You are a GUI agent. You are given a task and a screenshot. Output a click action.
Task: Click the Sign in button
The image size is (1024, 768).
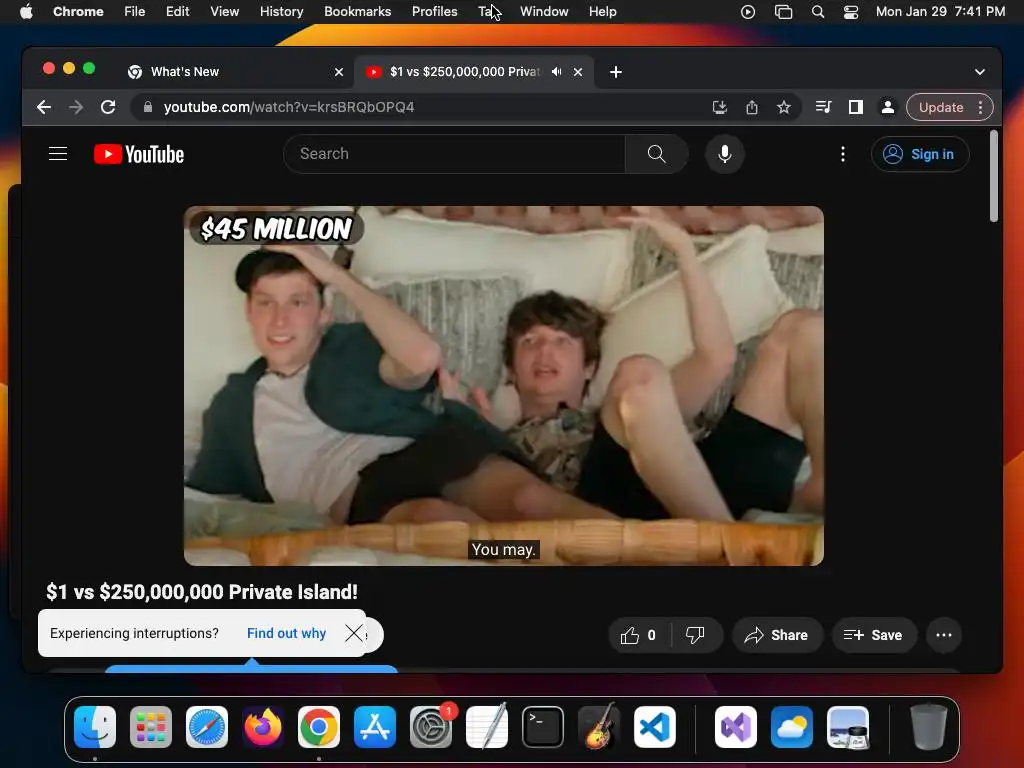[x=920, y=154]
